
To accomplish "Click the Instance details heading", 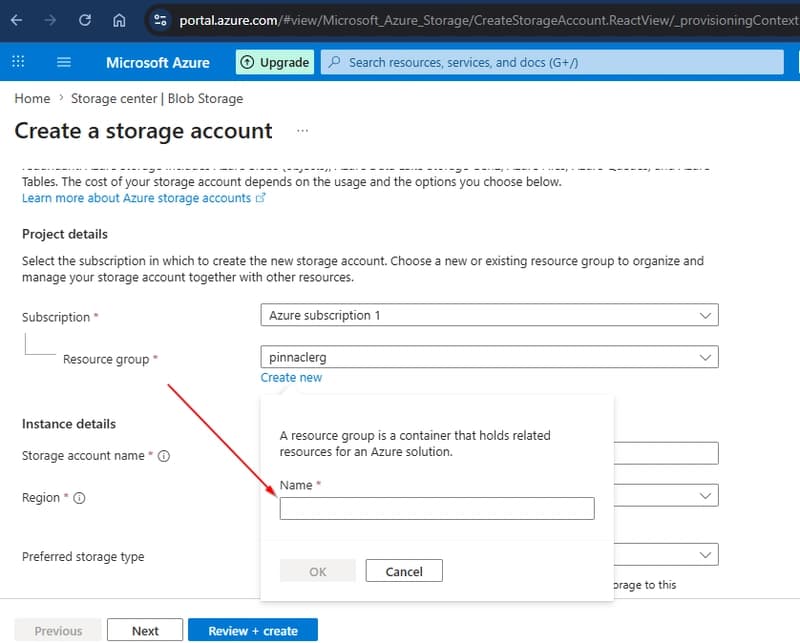I will click(x=69, y=424).
